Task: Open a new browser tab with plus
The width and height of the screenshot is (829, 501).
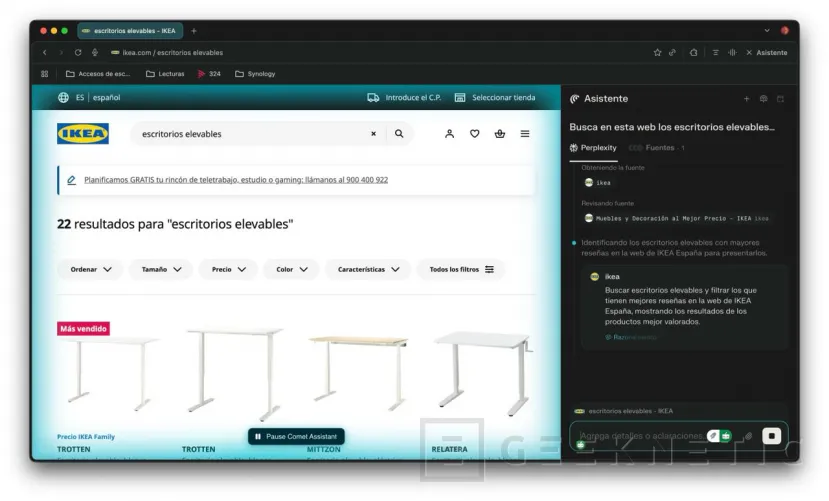Action: coord(194,31)
